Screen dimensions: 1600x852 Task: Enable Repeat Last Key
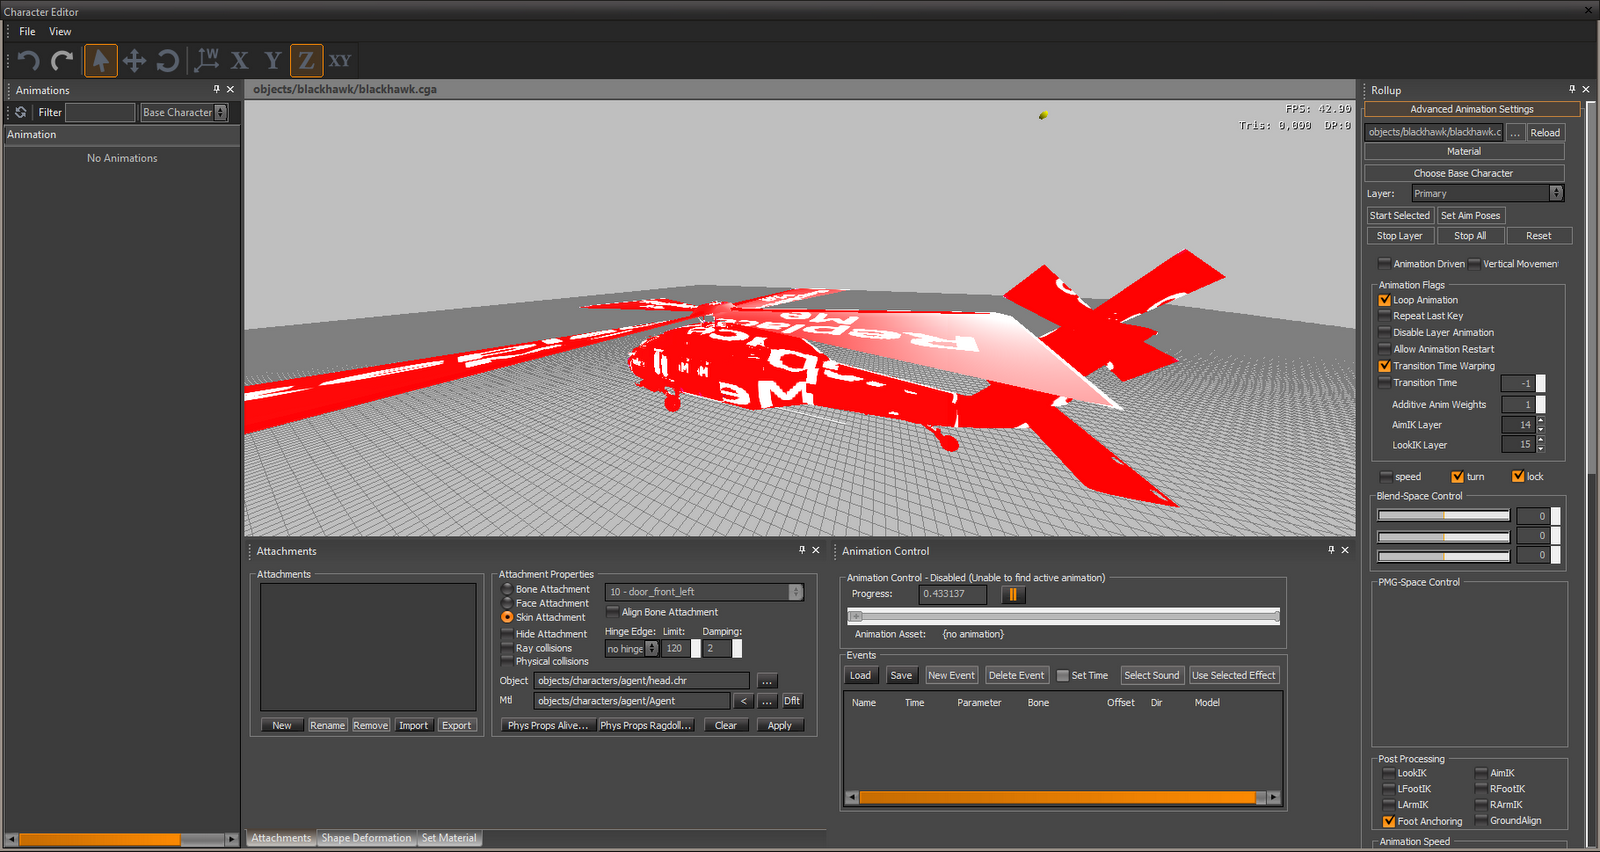pos(1384,316)
